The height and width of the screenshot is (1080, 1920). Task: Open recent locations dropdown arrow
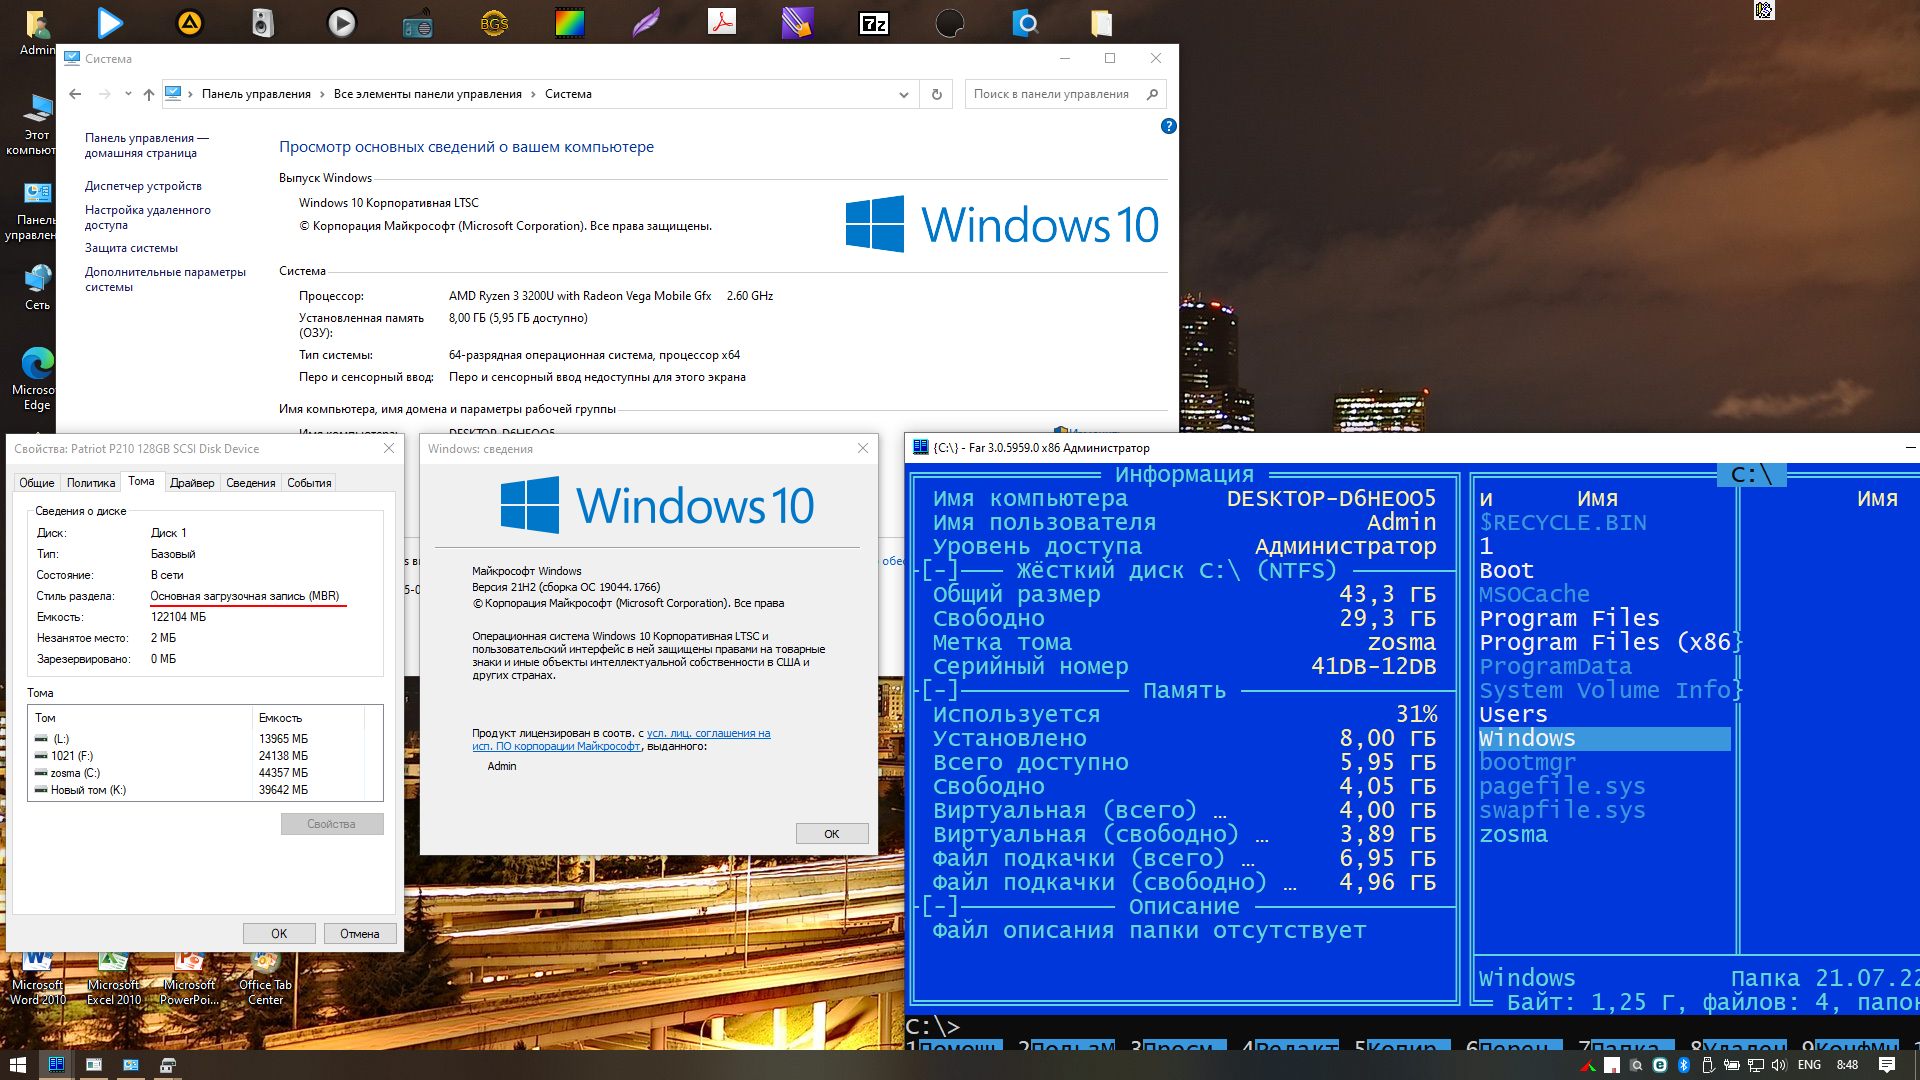pyautogui.click(x=128, y=94)
